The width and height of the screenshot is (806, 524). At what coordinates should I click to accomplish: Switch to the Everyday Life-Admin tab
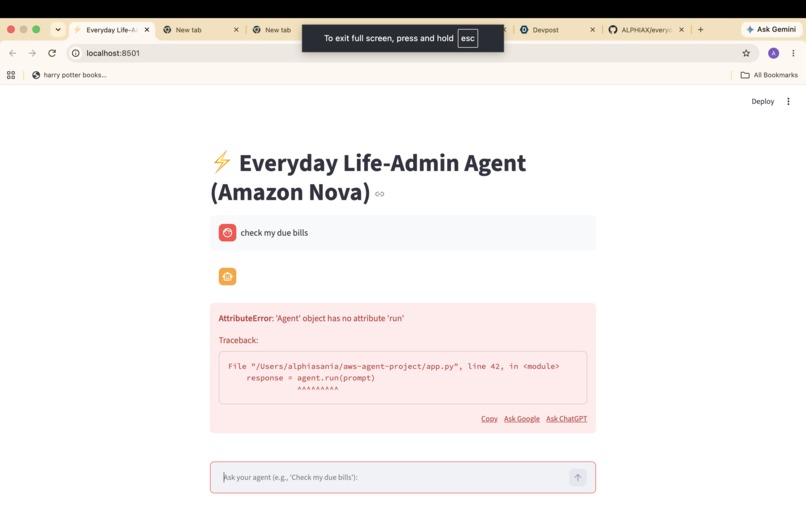pyautogui.click(x=111, y=30)
